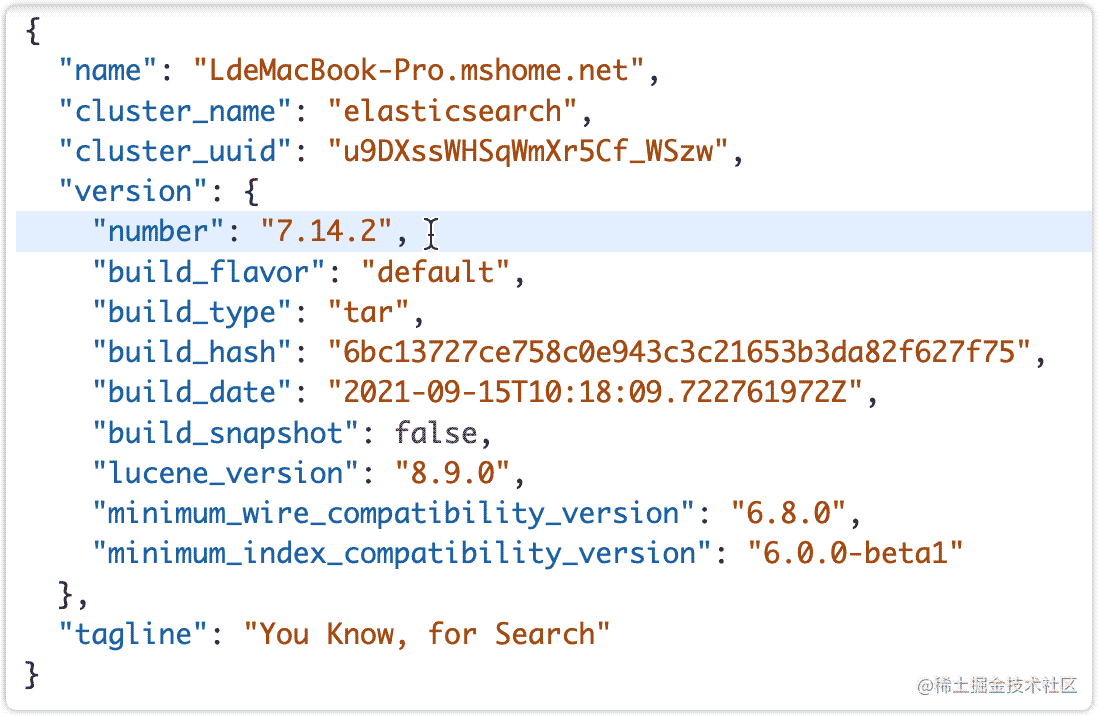
Task: Click the "build_snapshot" key
Action: coord(226,433)
